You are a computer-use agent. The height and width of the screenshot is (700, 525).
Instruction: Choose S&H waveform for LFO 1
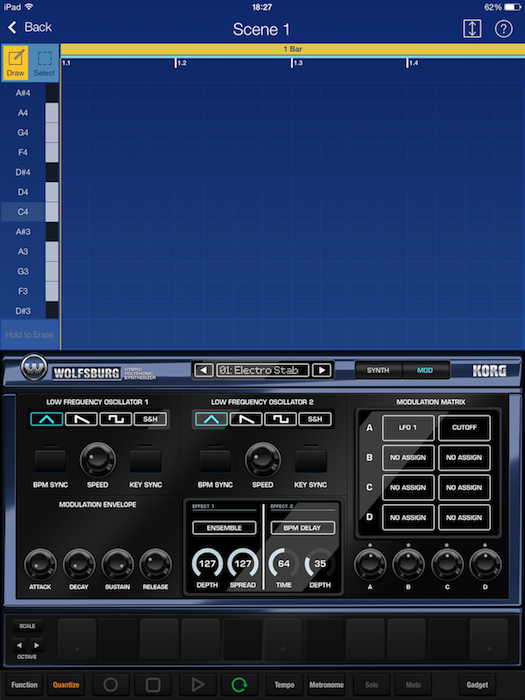pos(150,419)
